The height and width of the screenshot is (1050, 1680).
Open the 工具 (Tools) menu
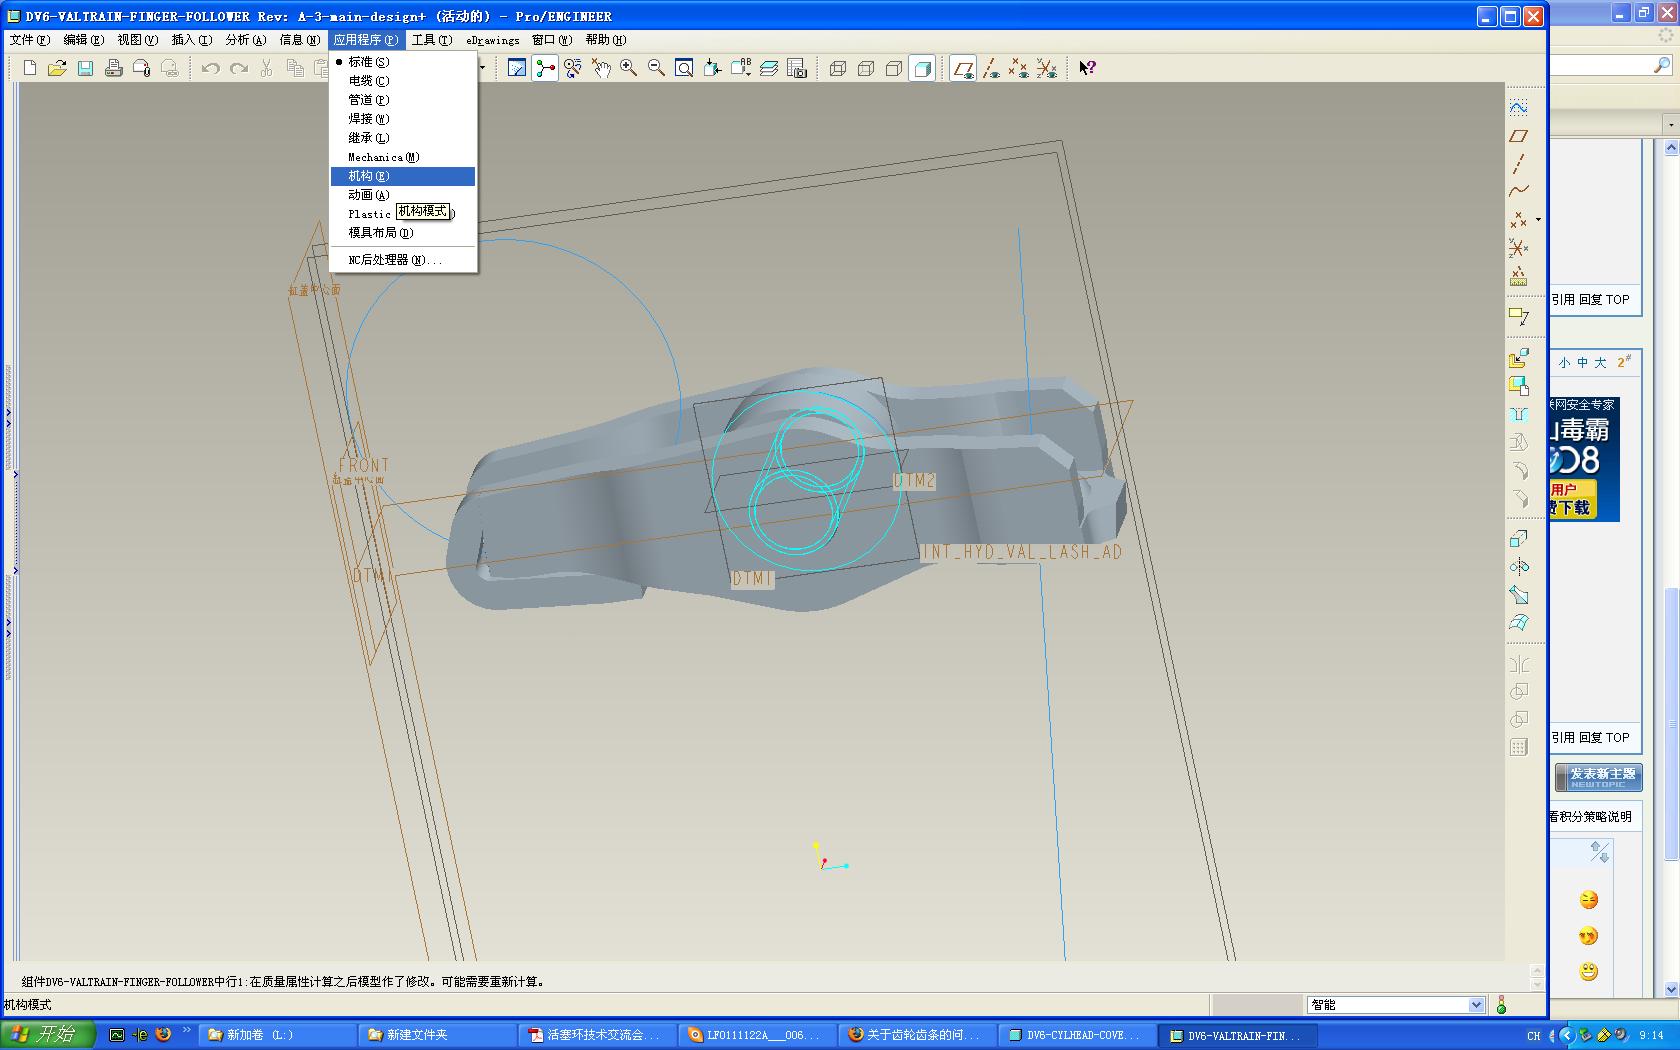(431, 40)
